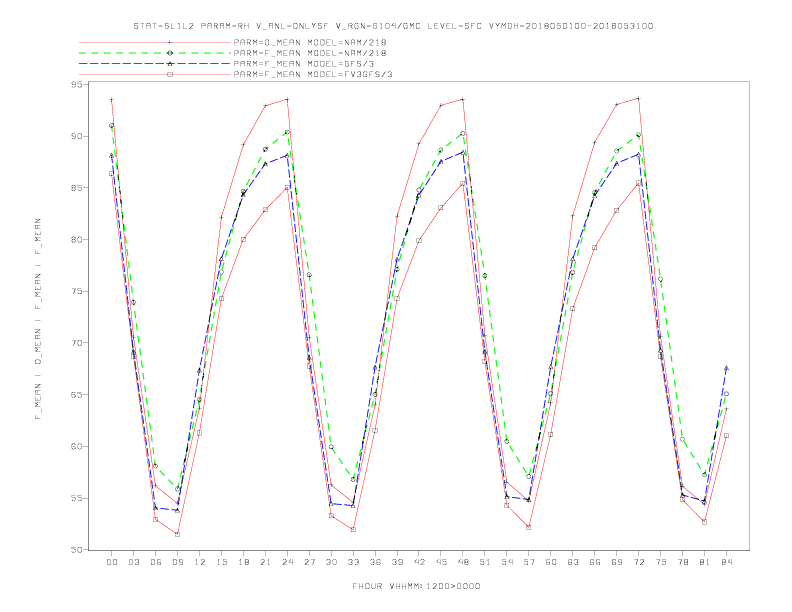
Task: Click the x-axis tick label 00
Action: pos(112,562)
